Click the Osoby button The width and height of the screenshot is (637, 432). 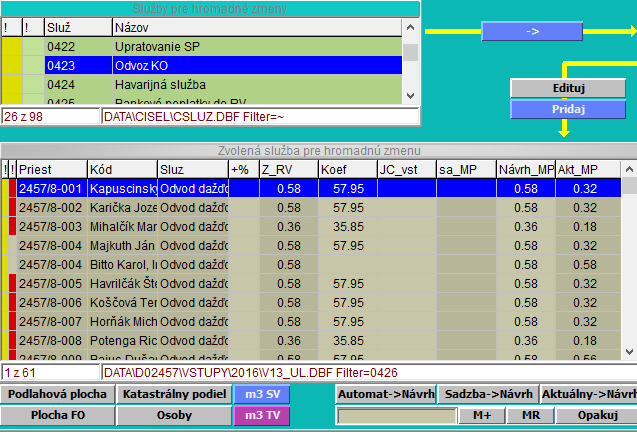pos(174,415)
